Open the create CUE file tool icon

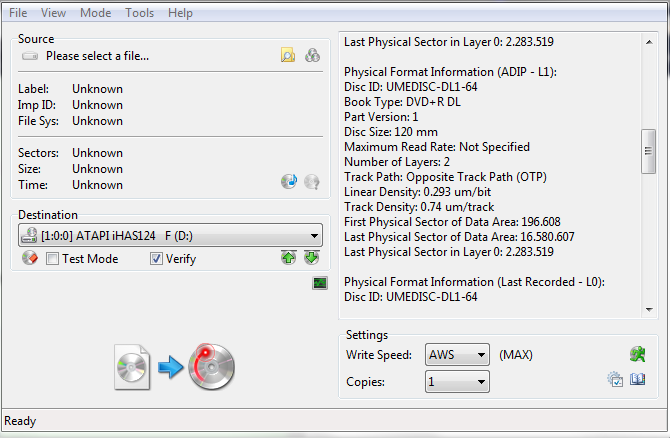312,56
